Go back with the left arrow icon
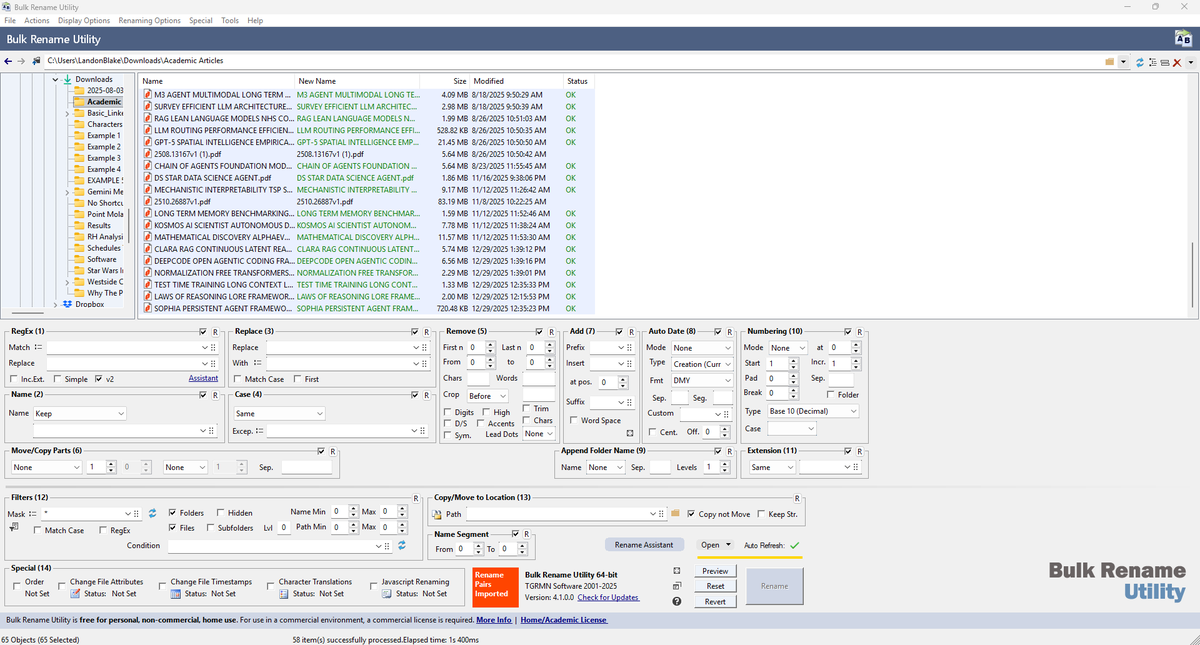 [9, 62]
